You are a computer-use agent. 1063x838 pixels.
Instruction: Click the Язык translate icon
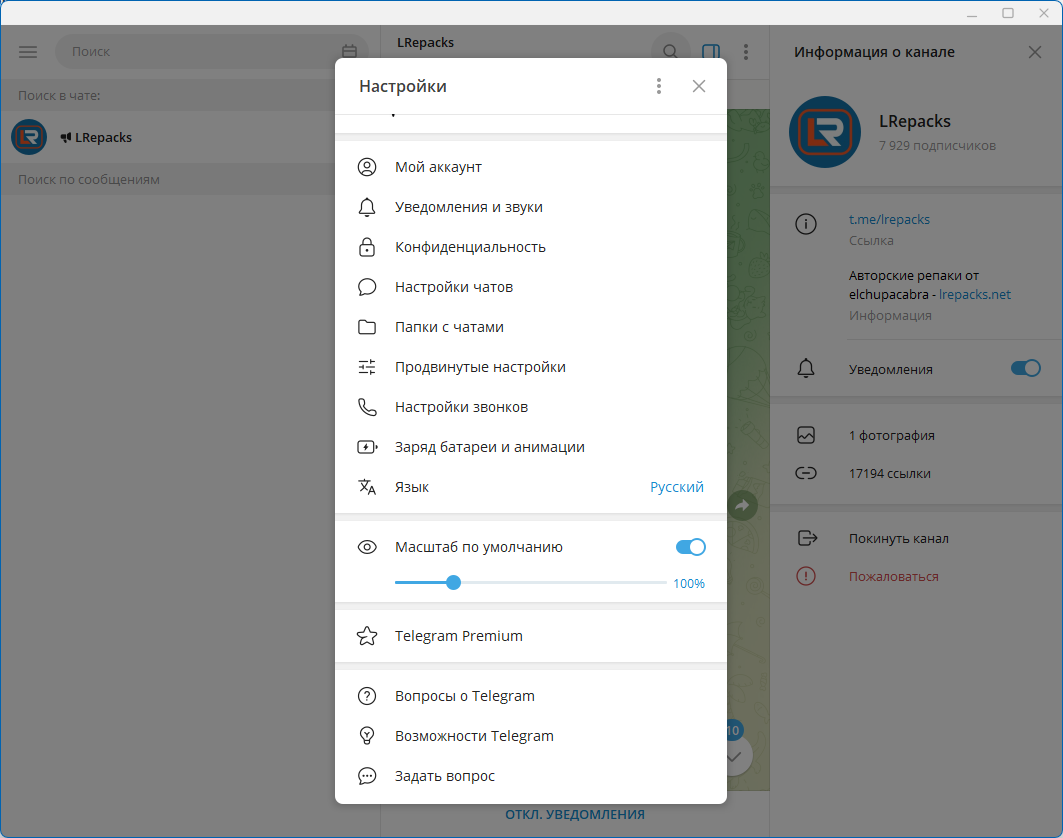(x=367, y=487)
